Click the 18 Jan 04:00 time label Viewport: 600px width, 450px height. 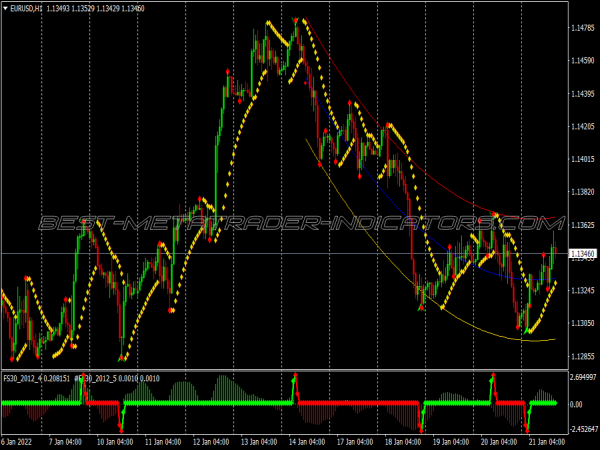coord(403,442)
